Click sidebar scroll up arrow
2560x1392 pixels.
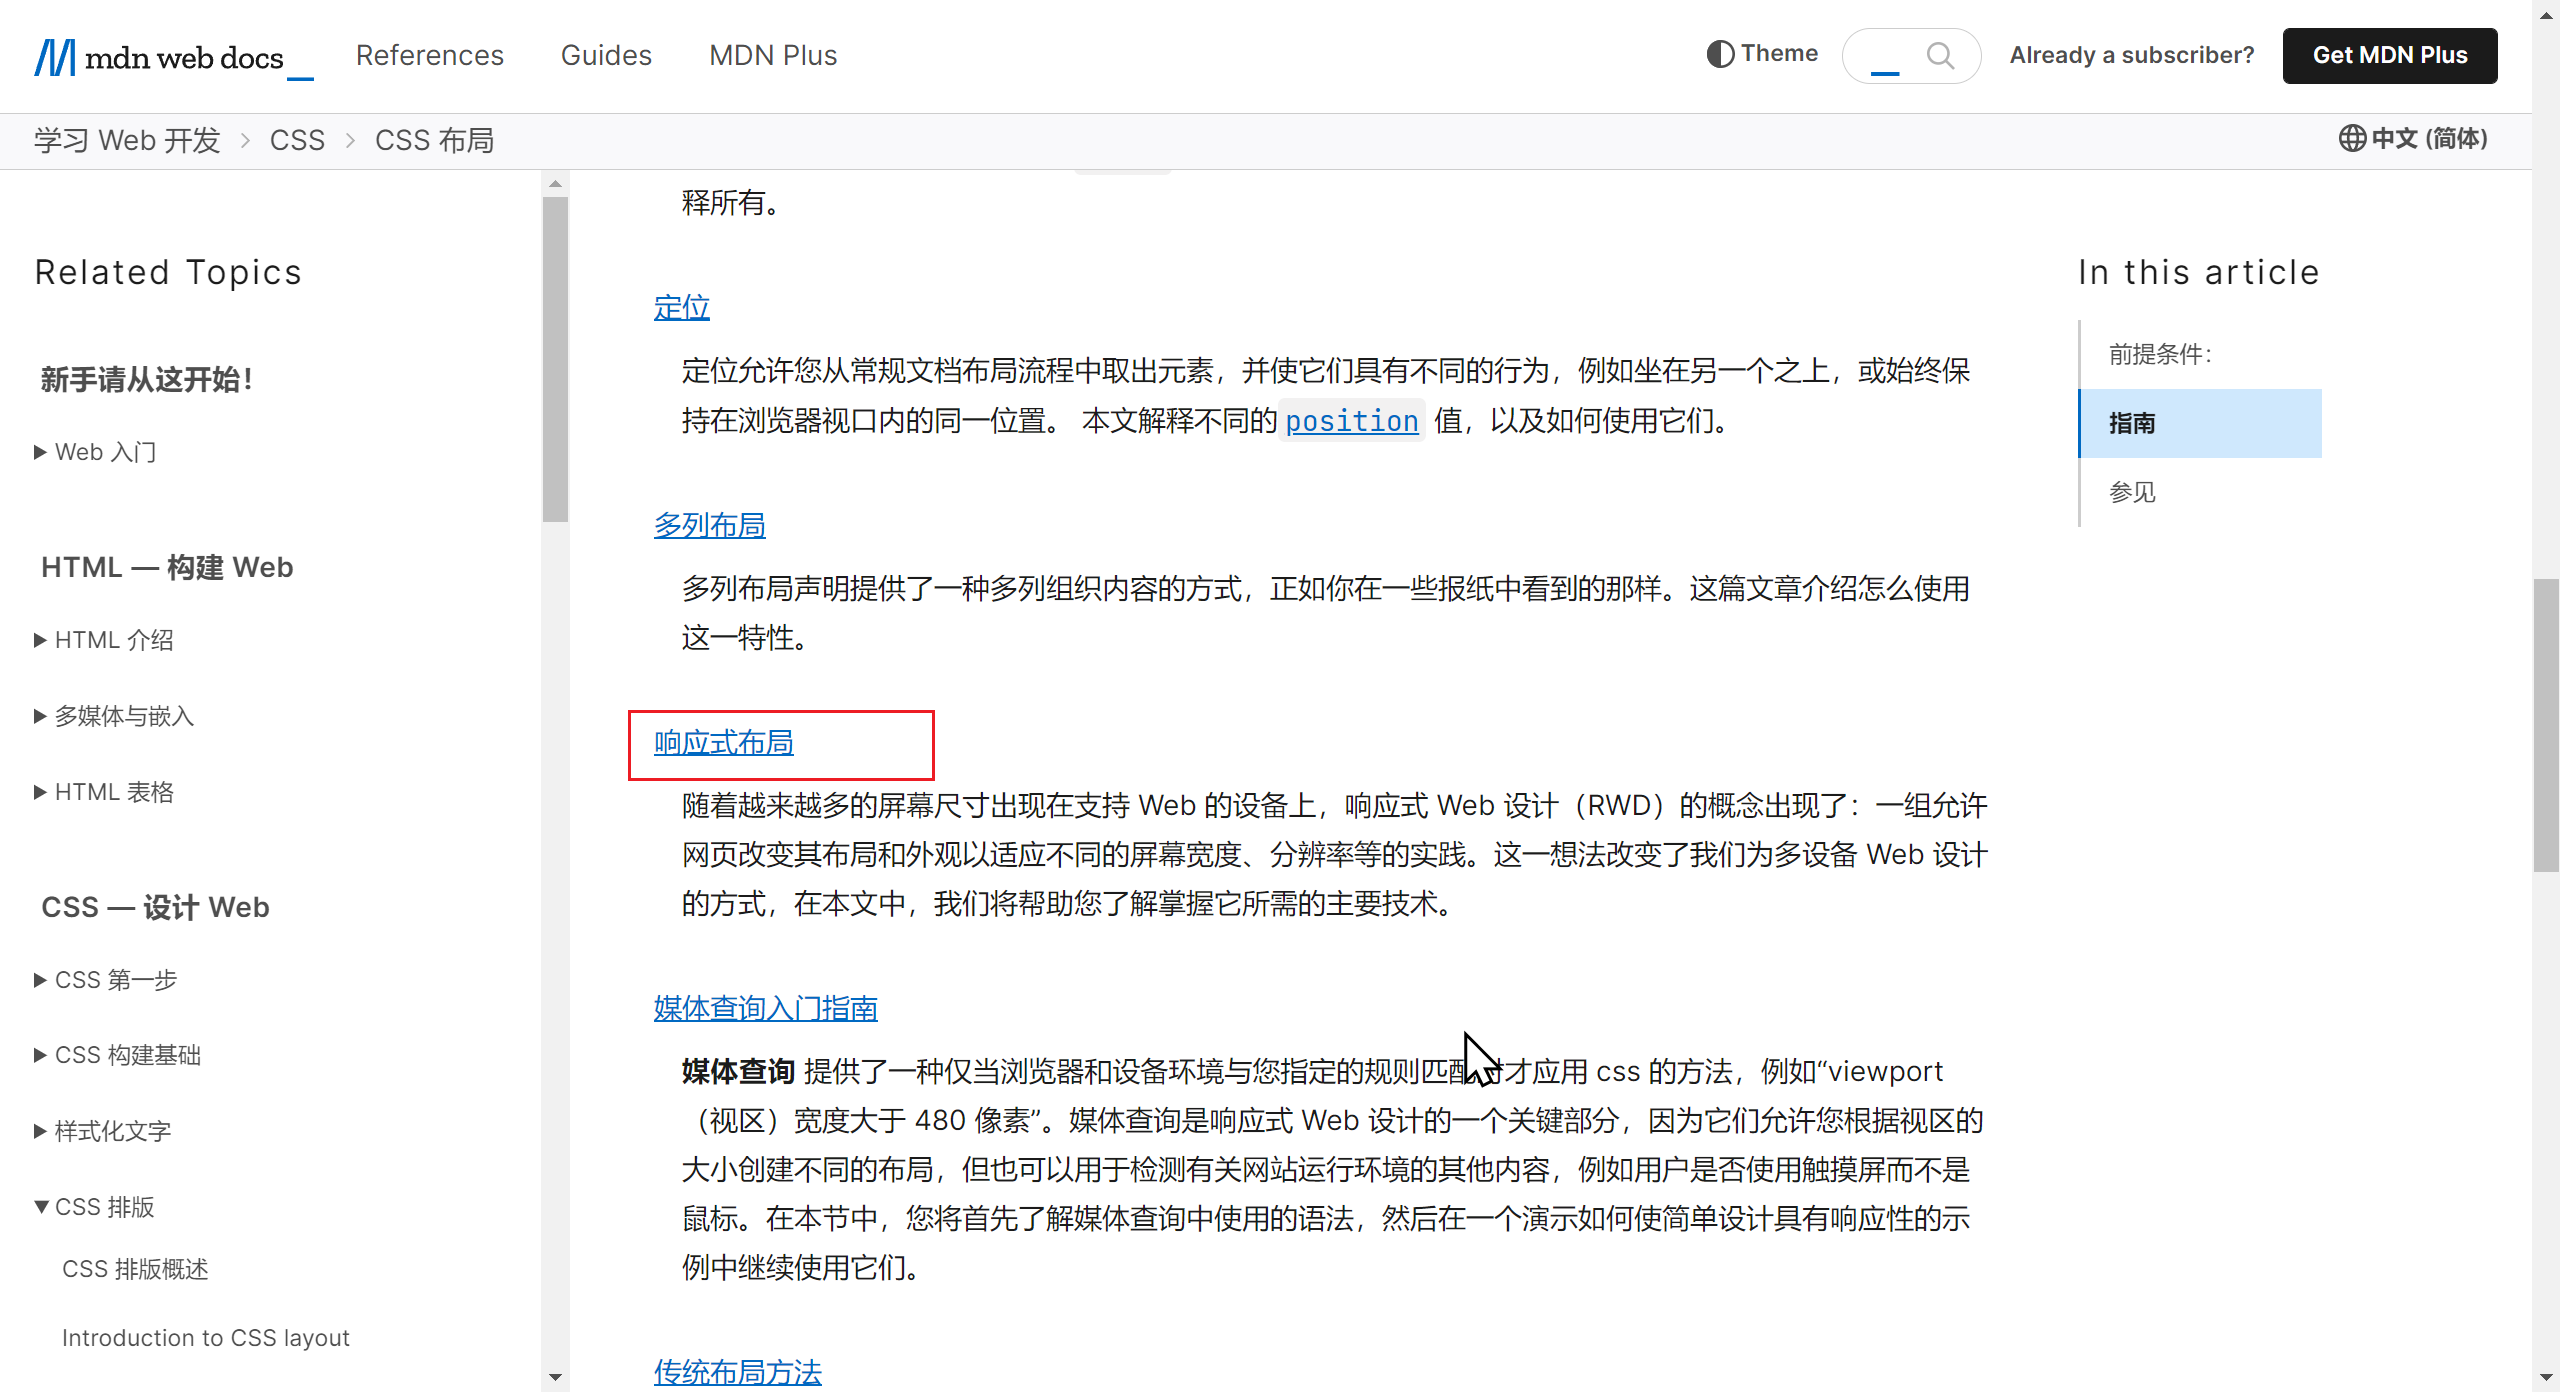555,184
